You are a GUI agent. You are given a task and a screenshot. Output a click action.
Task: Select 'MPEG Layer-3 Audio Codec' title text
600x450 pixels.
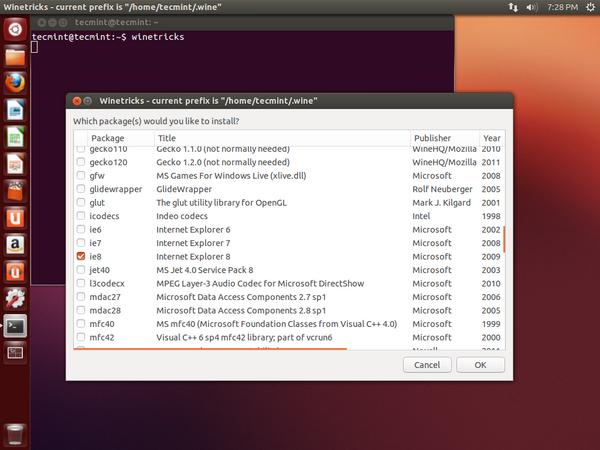[260, 284]
